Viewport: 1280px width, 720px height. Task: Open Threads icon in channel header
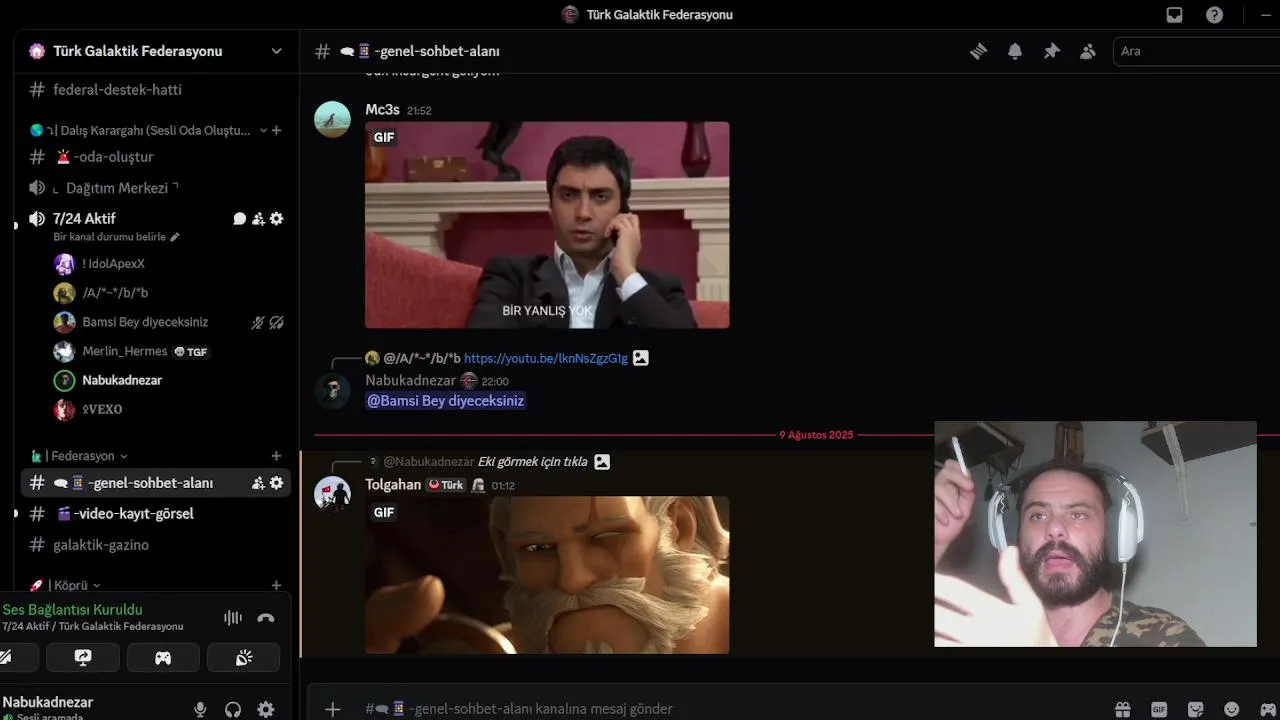point(979,51)
